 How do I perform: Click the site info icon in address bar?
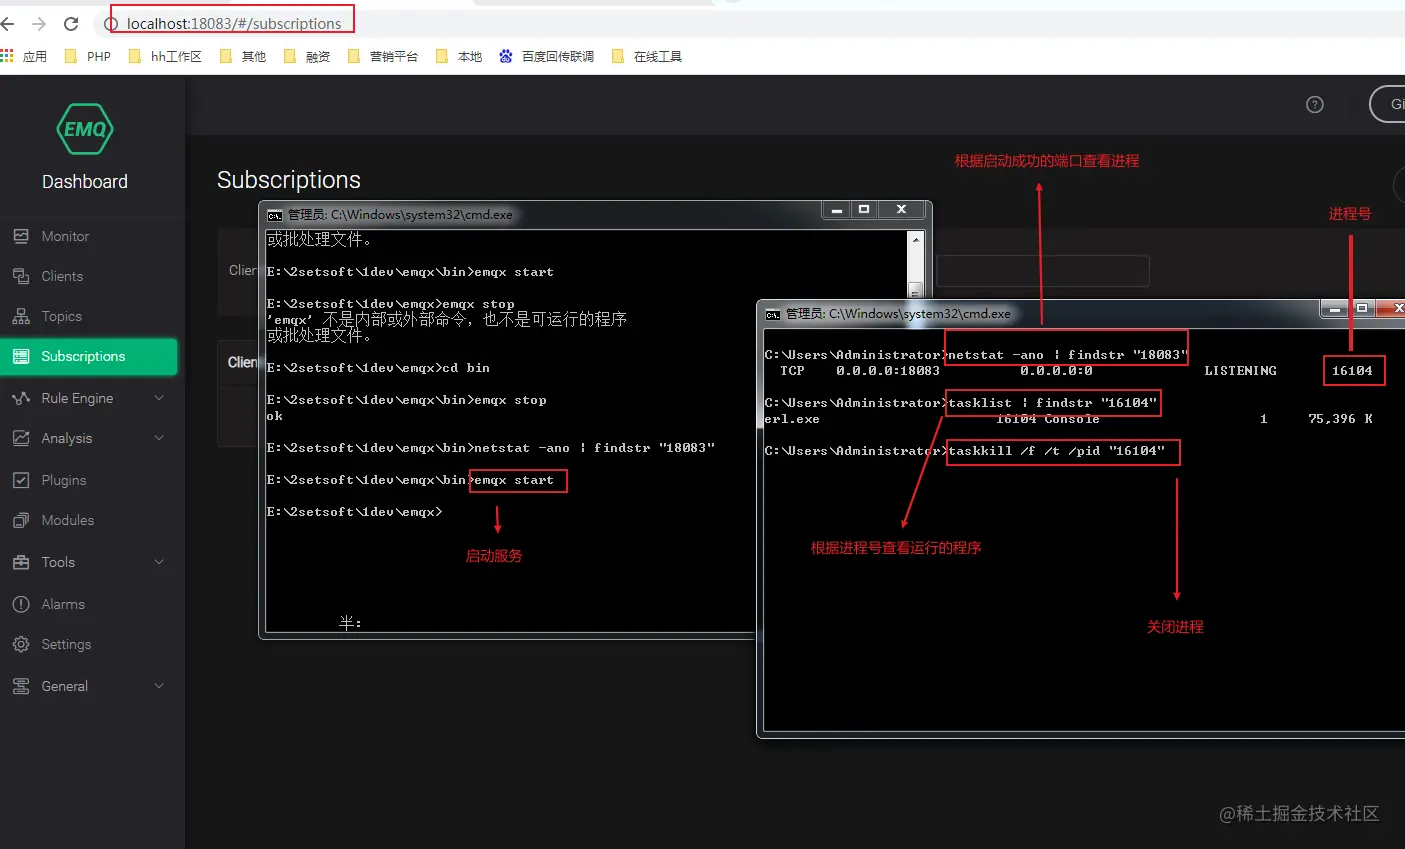point(112,23)
